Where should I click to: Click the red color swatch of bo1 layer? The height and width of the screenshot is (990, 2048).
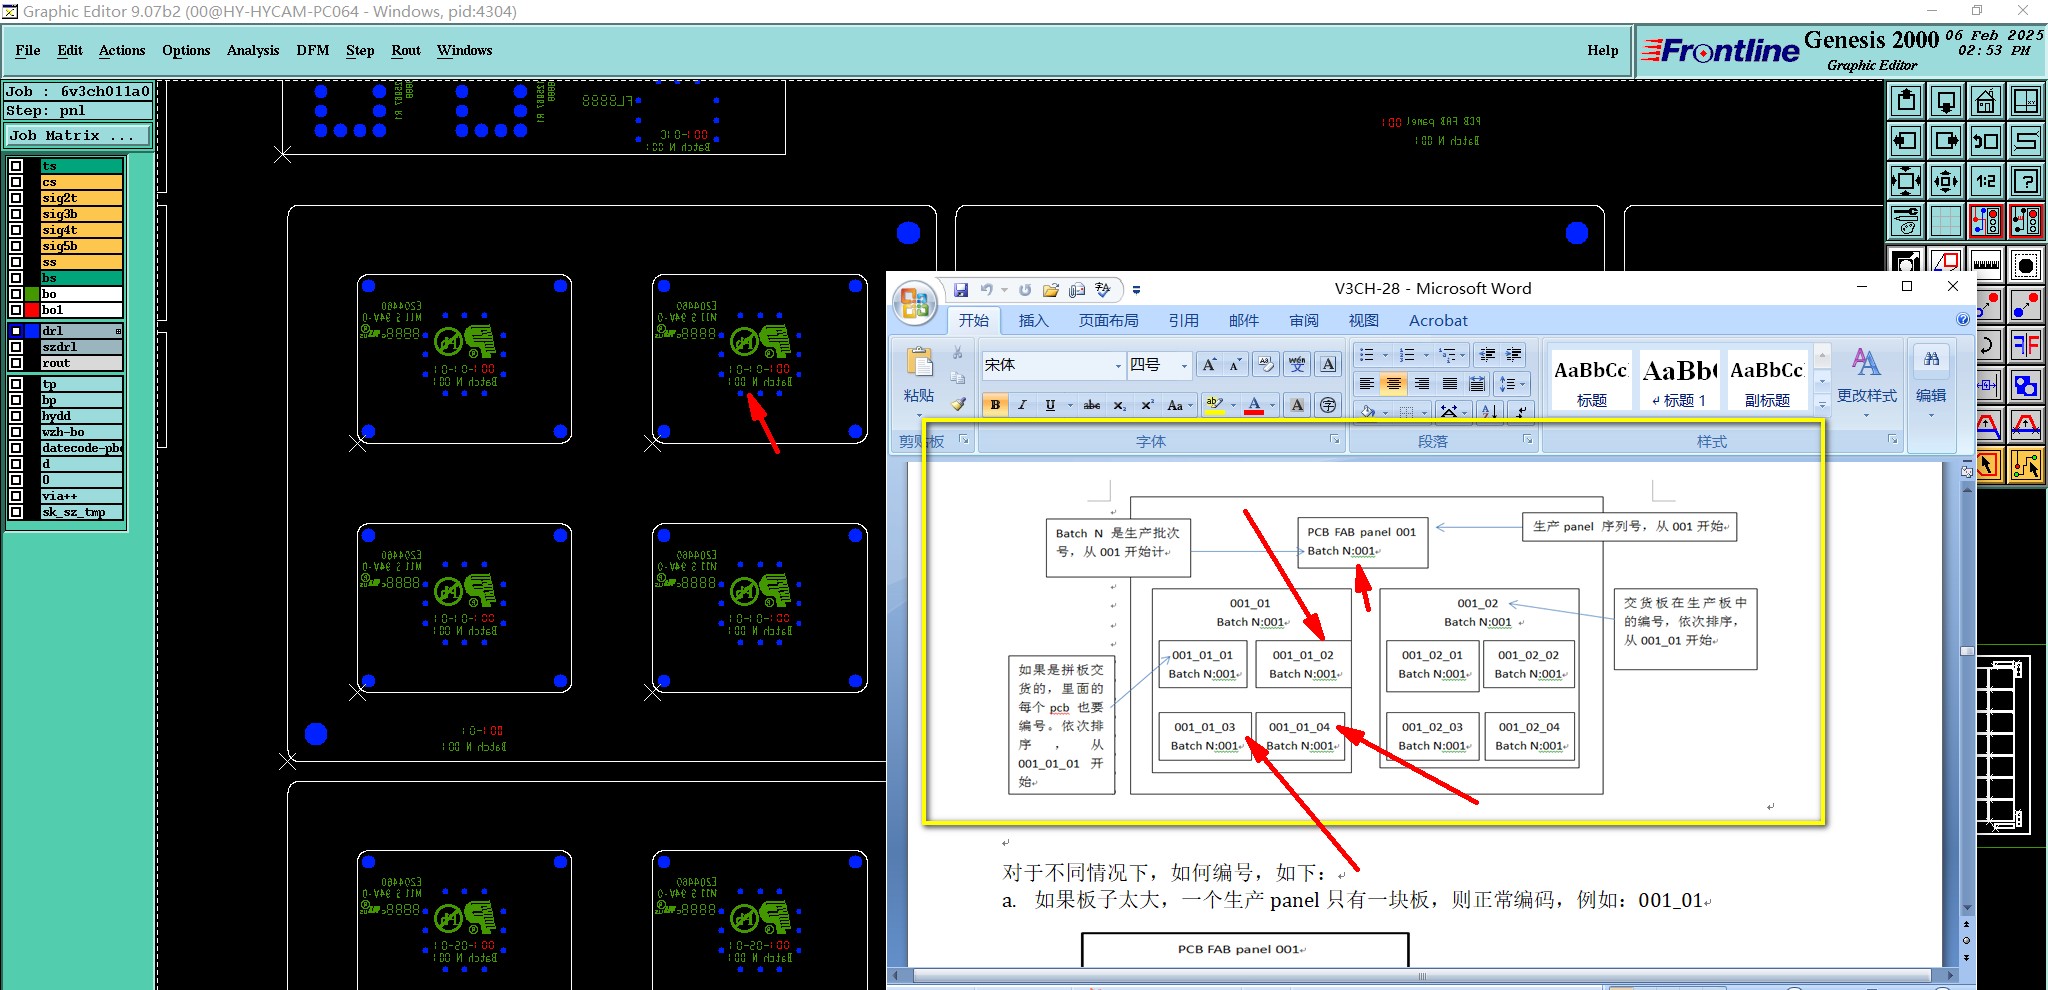point(32,310)
